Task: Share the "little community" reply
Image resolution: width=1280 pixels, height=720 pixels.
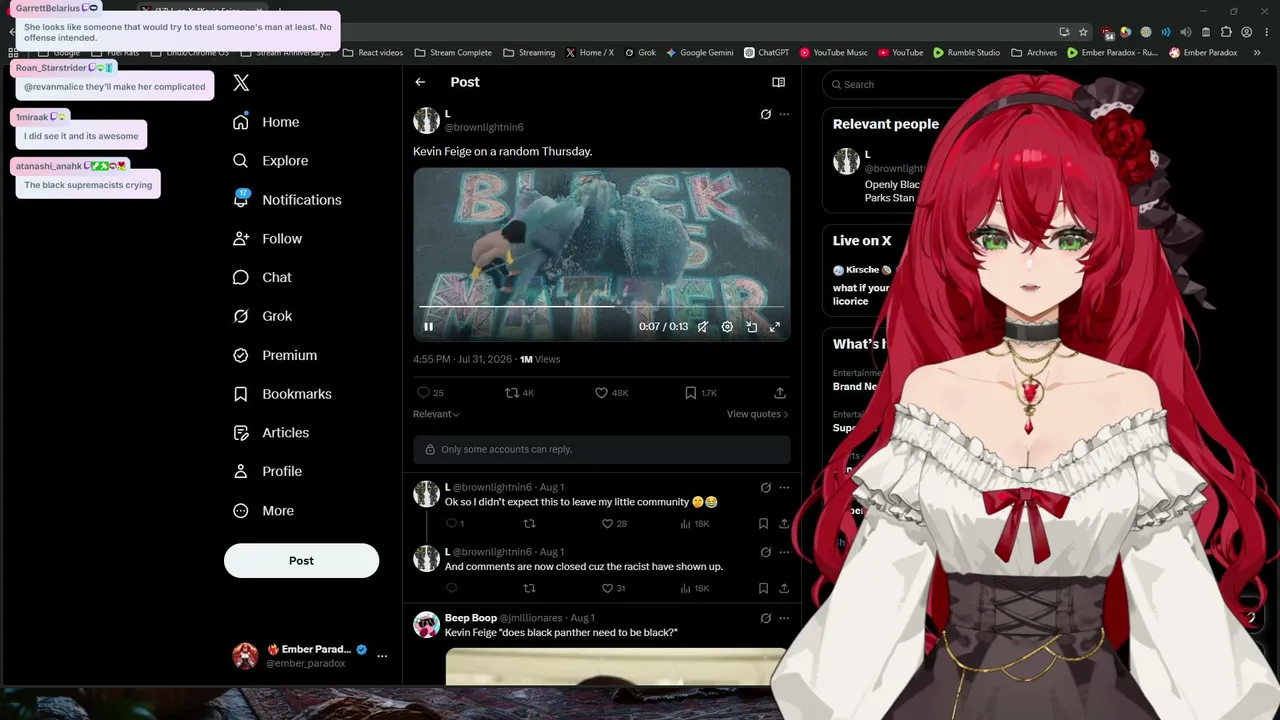Action: 784,524
